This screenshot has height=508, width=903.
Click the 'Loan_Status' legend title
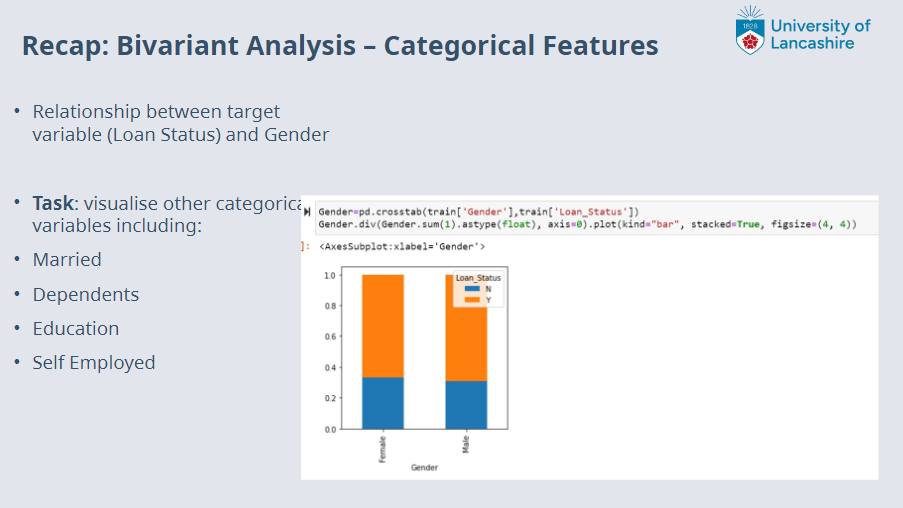pos(478,278)
